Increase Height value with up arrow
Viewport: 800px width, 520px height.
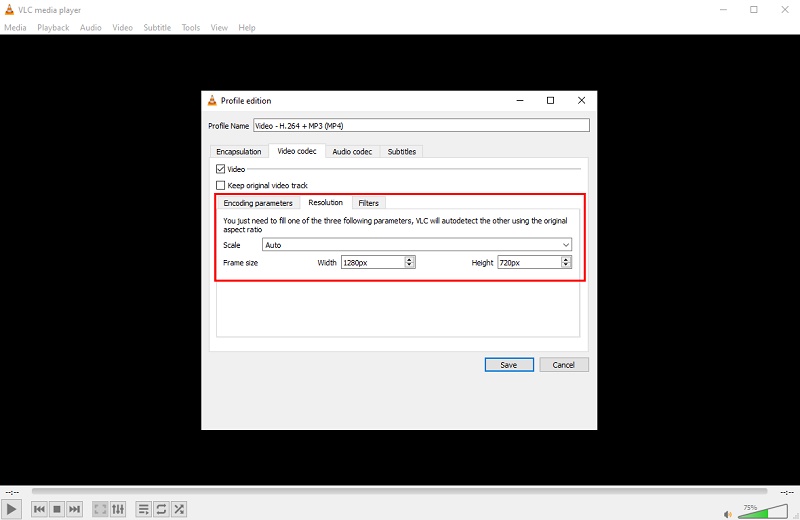565,259
